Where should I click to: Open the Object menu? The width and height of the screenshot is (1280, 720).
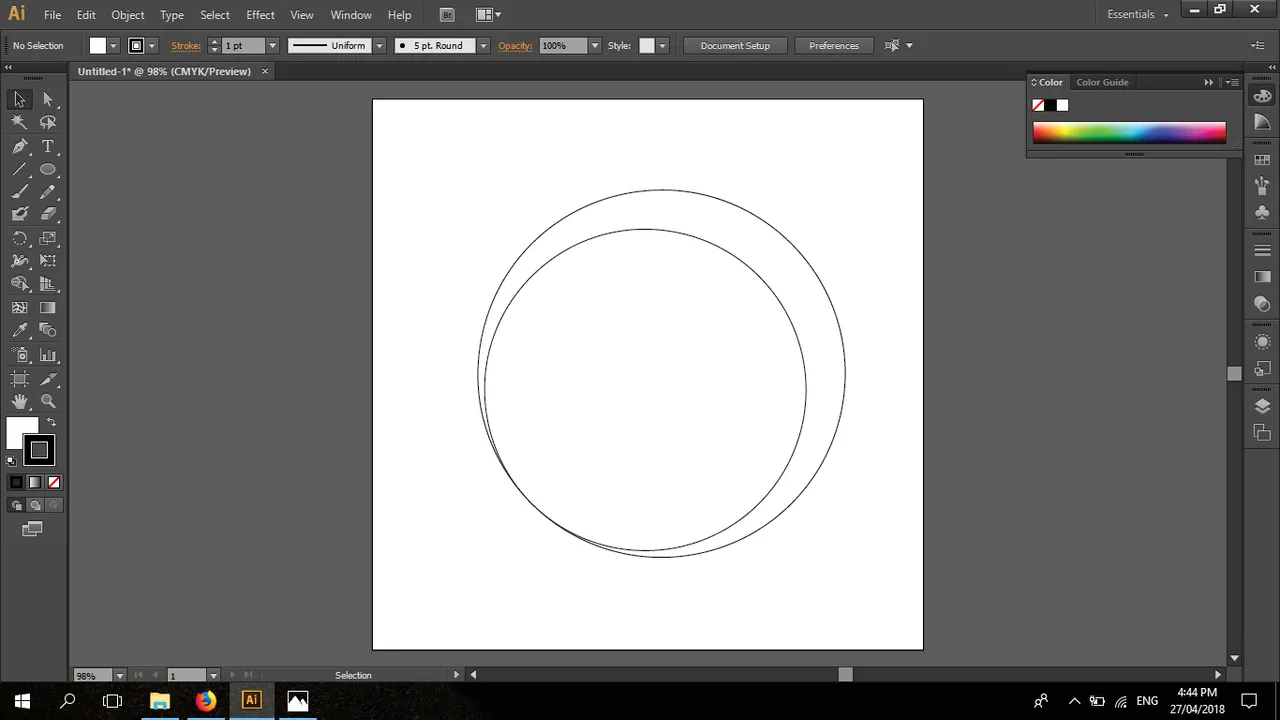(128, 15)
